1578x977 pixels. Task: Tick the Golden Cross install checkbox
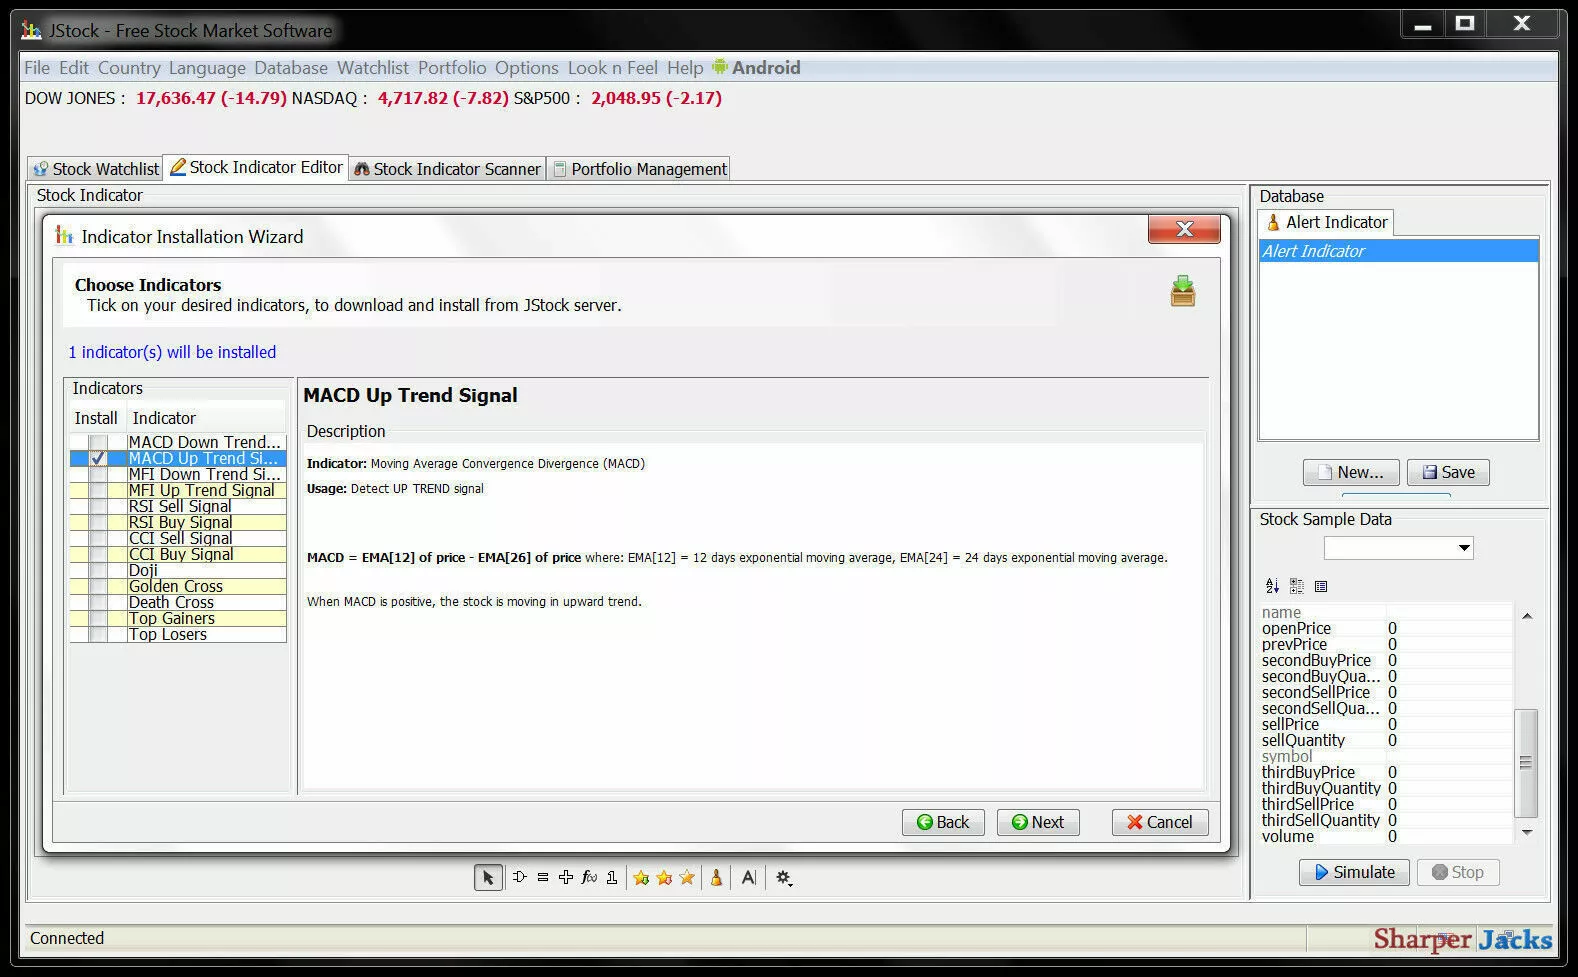point(98,586)
